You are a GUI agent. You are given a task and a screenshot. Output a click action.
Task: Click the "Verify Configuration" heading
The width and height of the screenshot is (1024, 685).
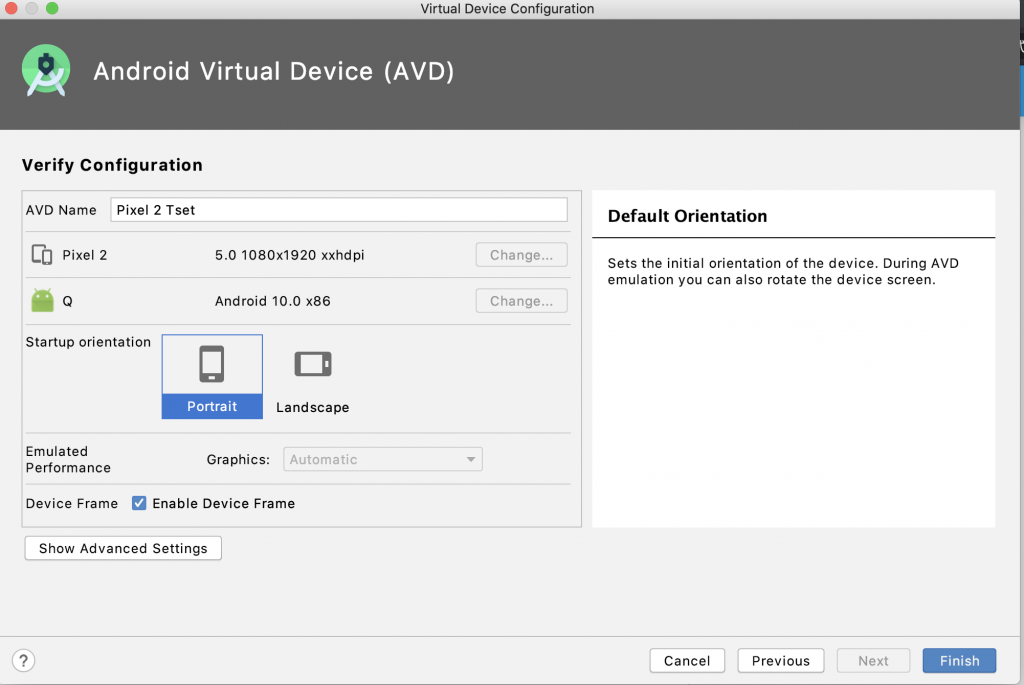(x=112, y=165)
